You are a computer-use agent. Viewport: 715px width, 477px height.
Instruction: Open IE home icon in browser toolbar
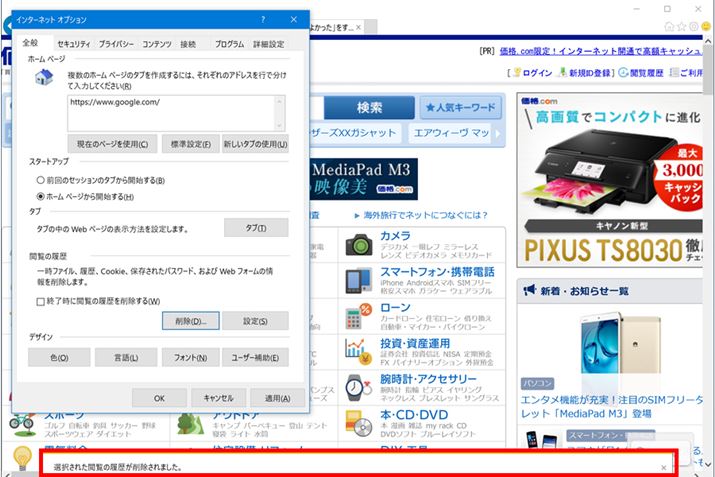(x=669, y=26)
